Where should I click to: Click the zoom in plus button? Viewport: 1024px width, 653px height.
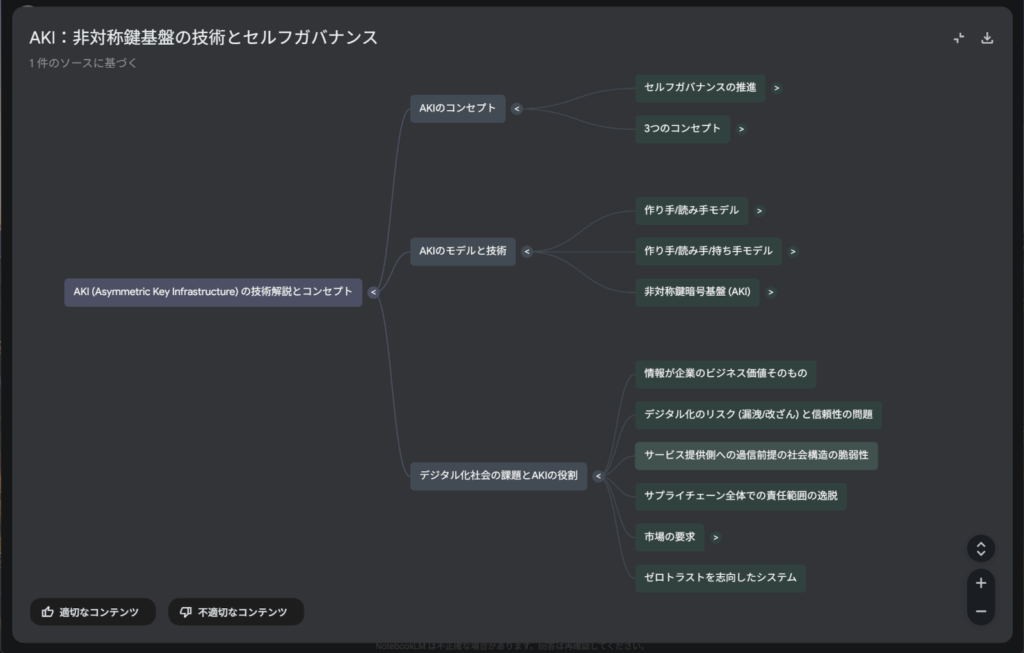pyautogui.click(x=981, y=583)
